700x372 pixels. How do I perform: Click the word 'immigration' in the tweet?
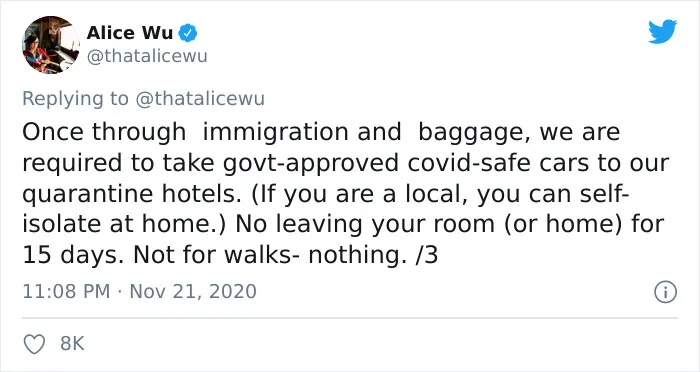click(276, 132)
